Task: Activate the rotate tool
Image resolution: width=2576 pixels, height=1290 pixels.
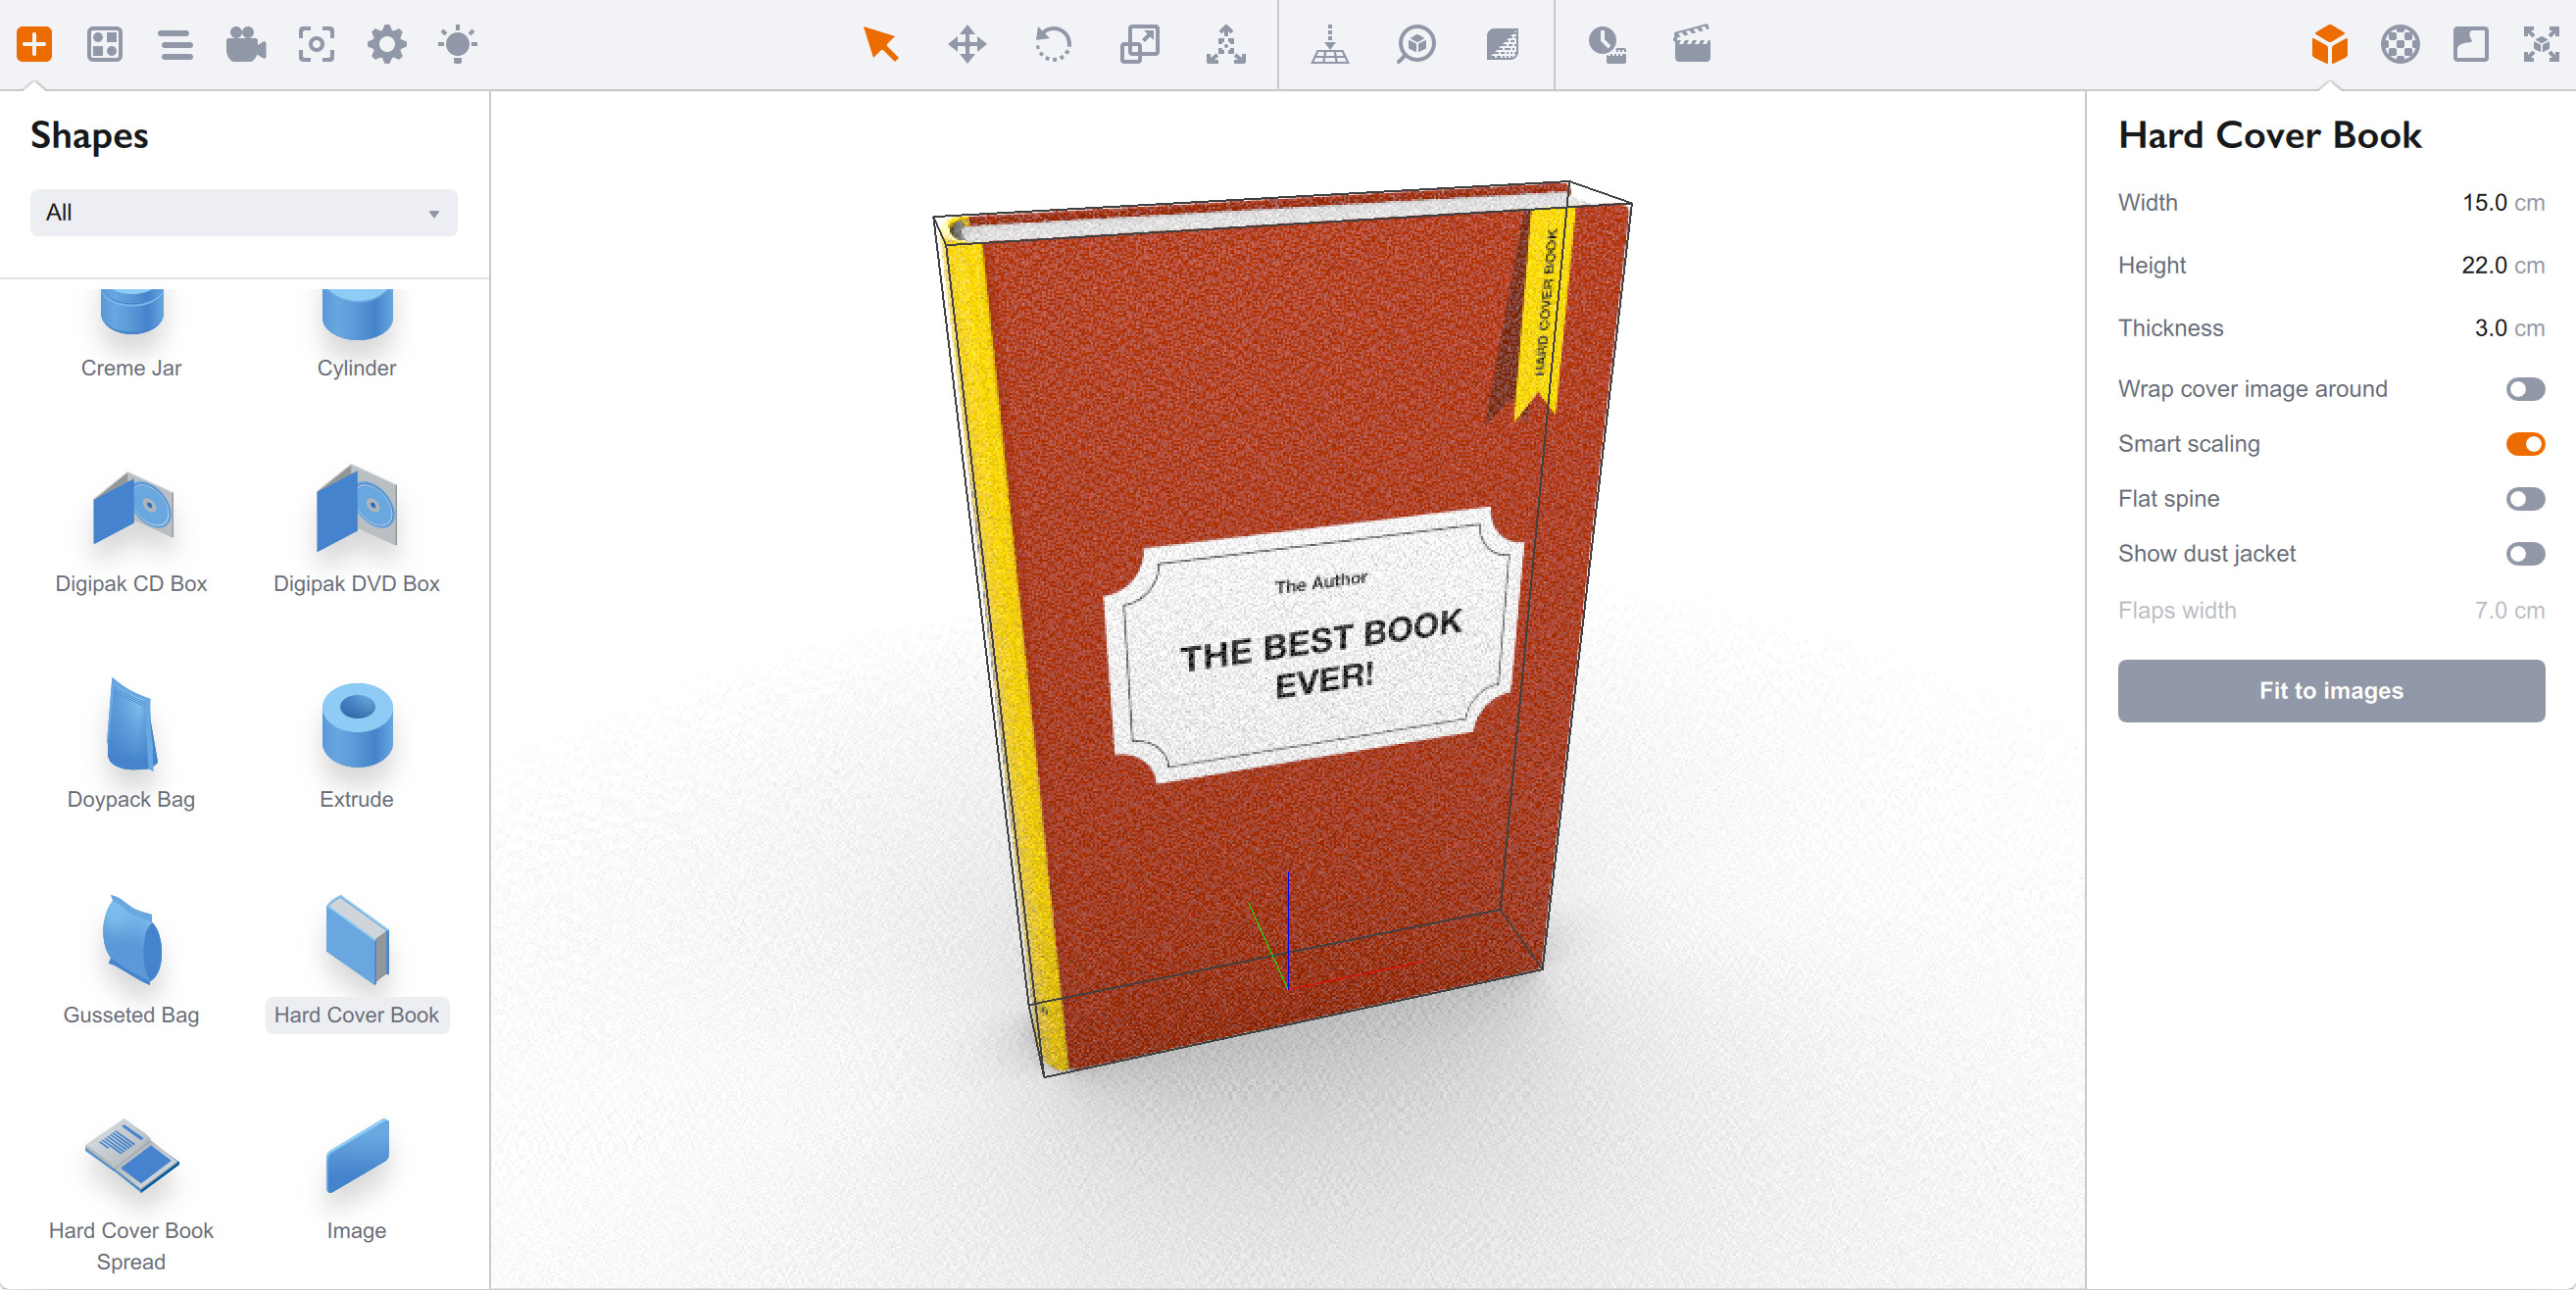Action: 1053,45
